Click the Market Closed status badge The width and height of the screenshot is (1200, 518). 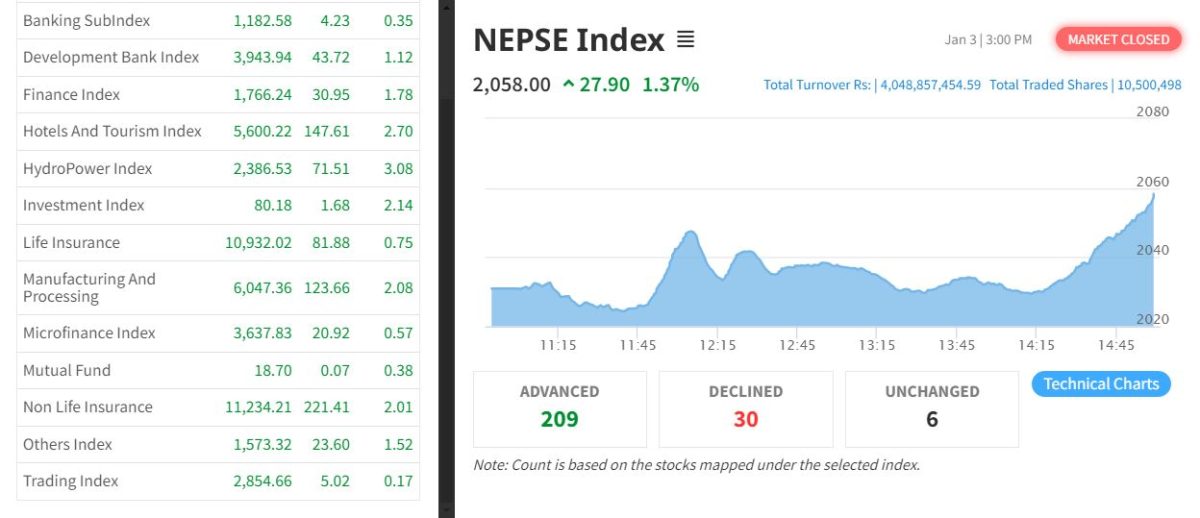1117,40
